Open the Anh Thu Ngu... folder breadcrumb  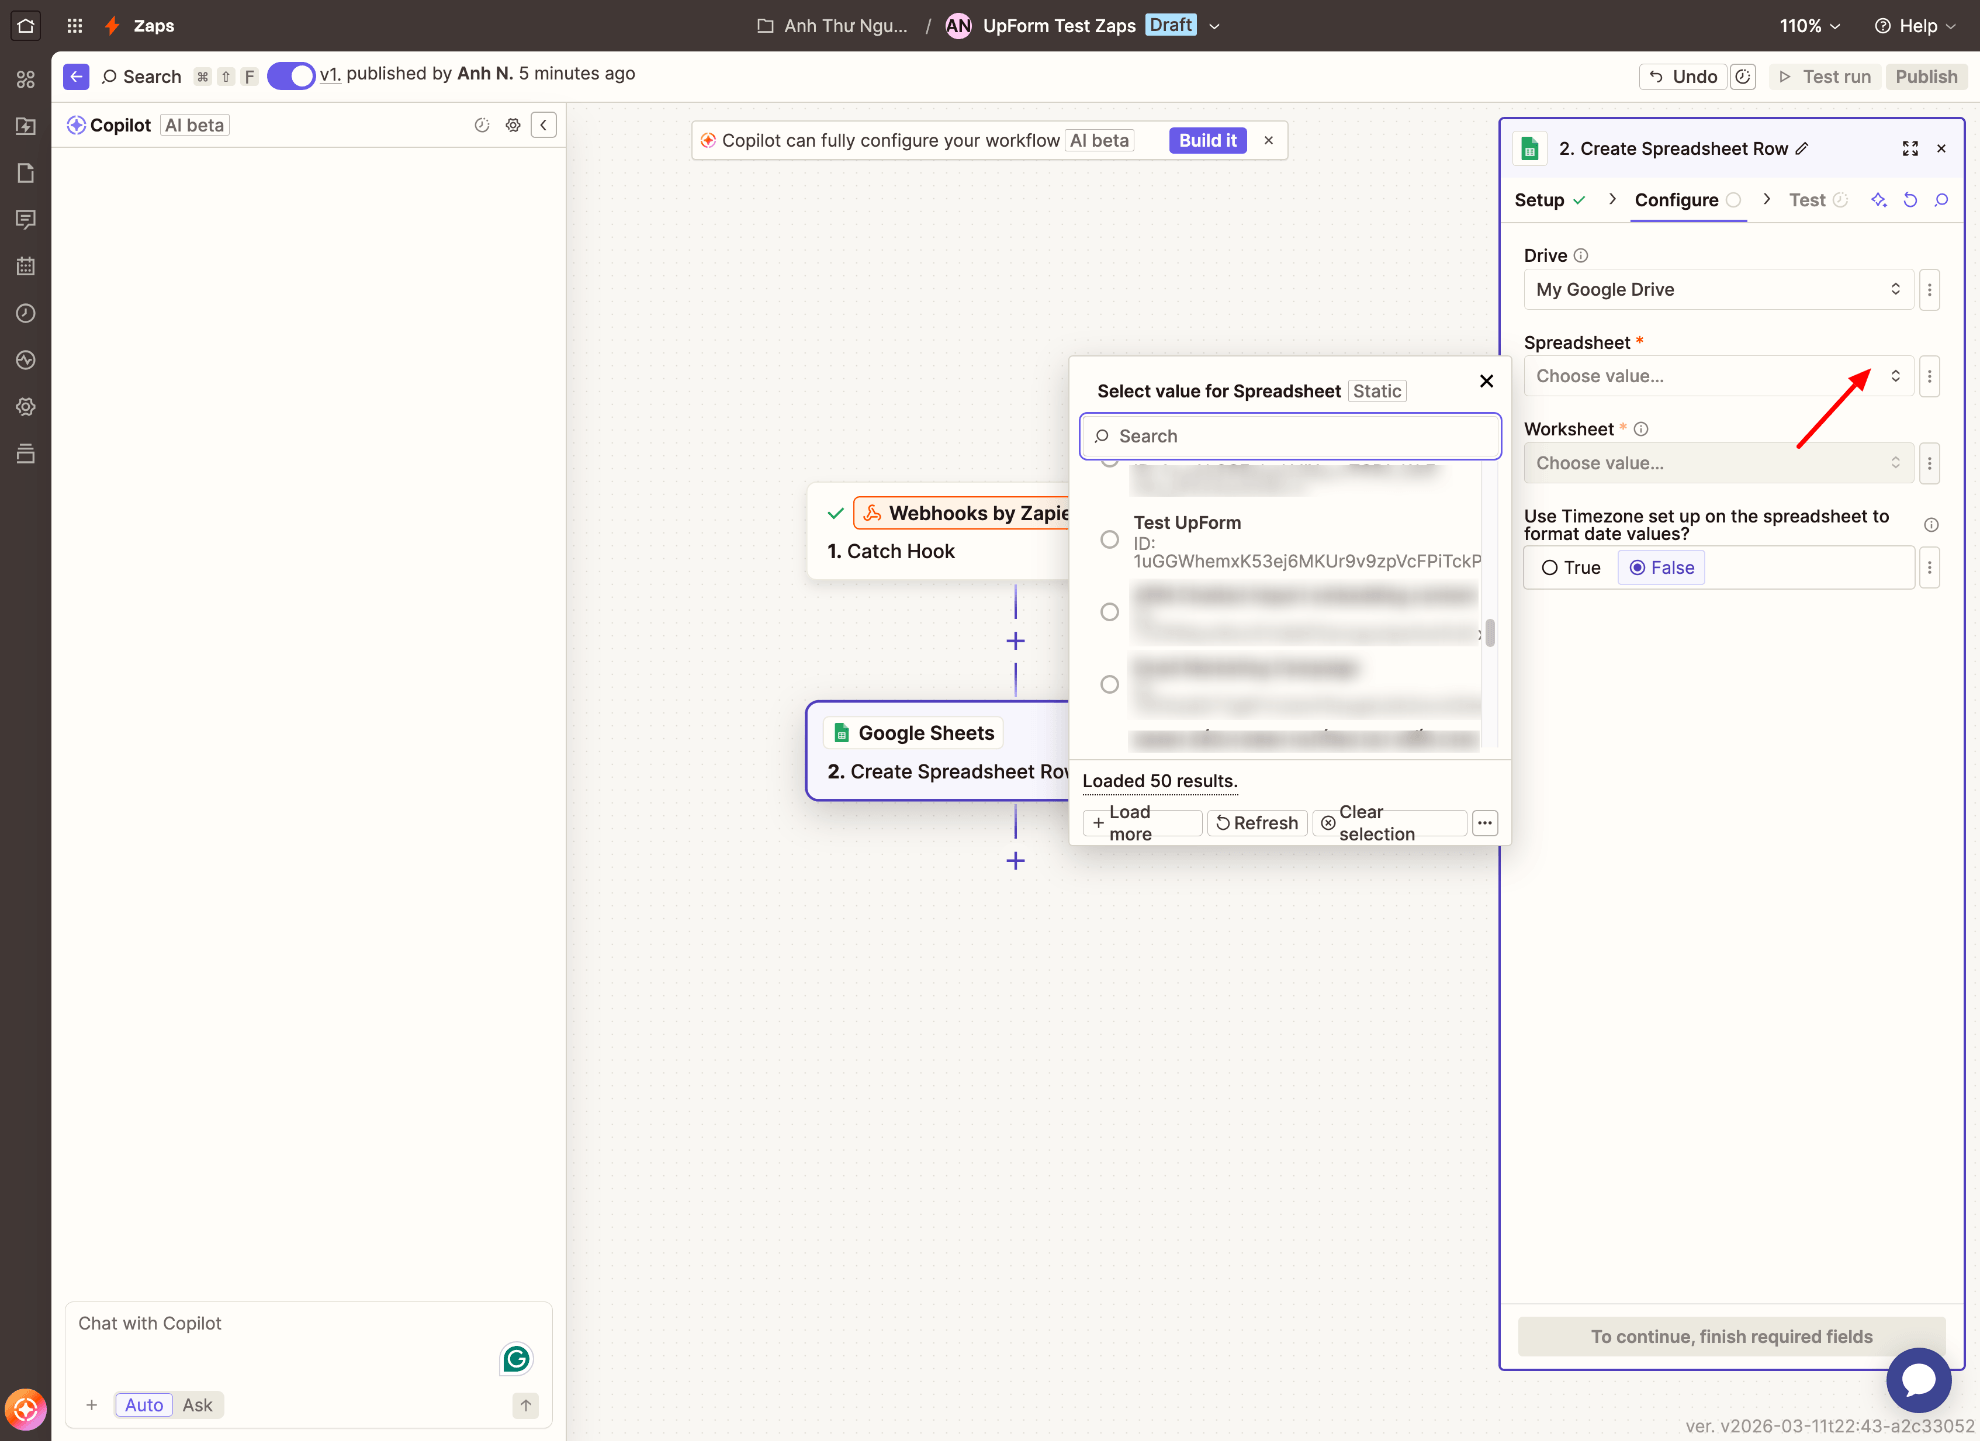pyautogui.click(x=833, y=26)
